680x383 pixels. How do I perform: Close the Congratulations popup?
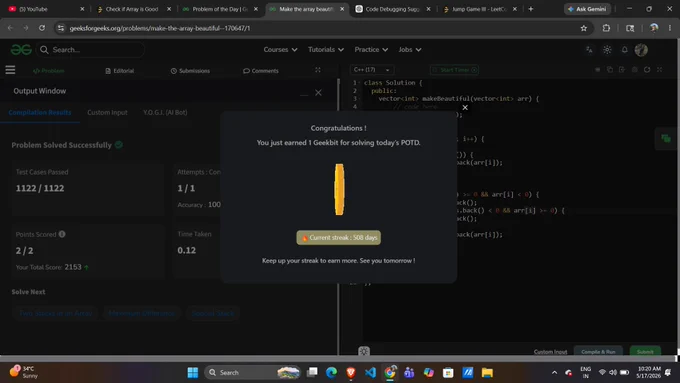pyautogui.click(x=465, y=107)
